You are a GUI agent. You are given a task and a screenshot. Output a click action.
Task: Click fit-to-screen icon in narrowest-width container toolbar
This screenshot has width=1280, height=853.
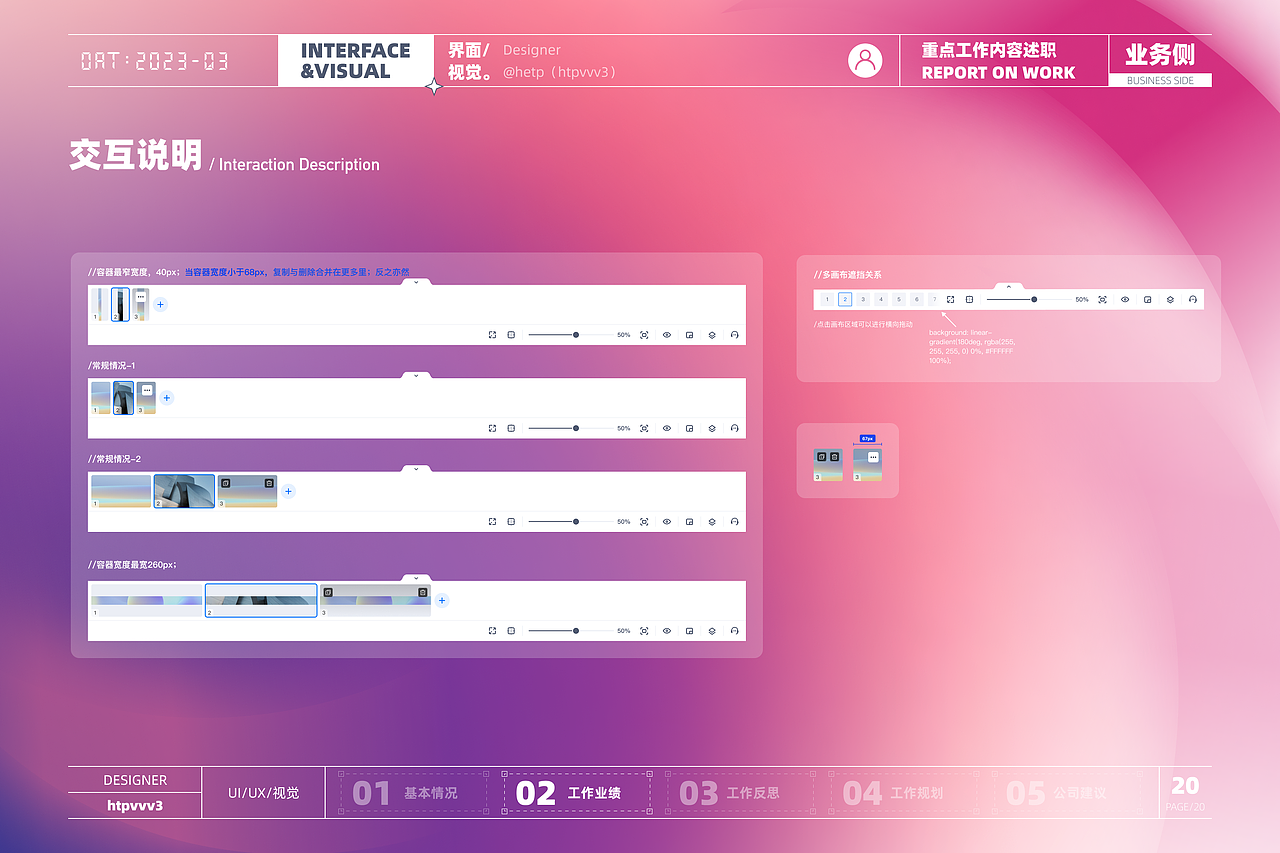(644, 335)
